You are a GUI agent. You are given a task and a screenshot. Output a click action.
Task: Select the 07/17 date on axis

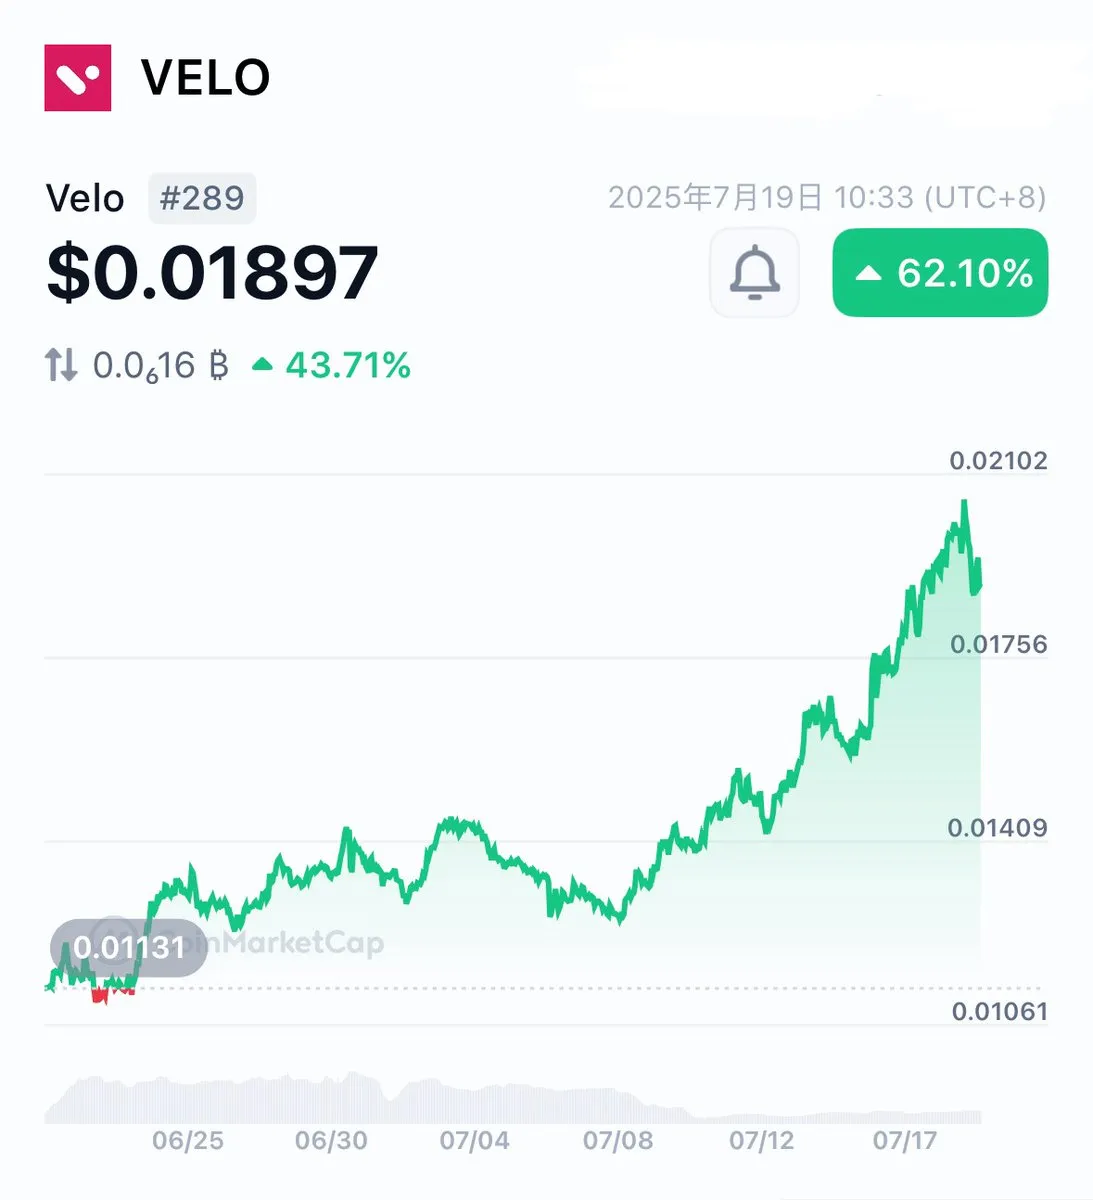tap(905, 1140)
